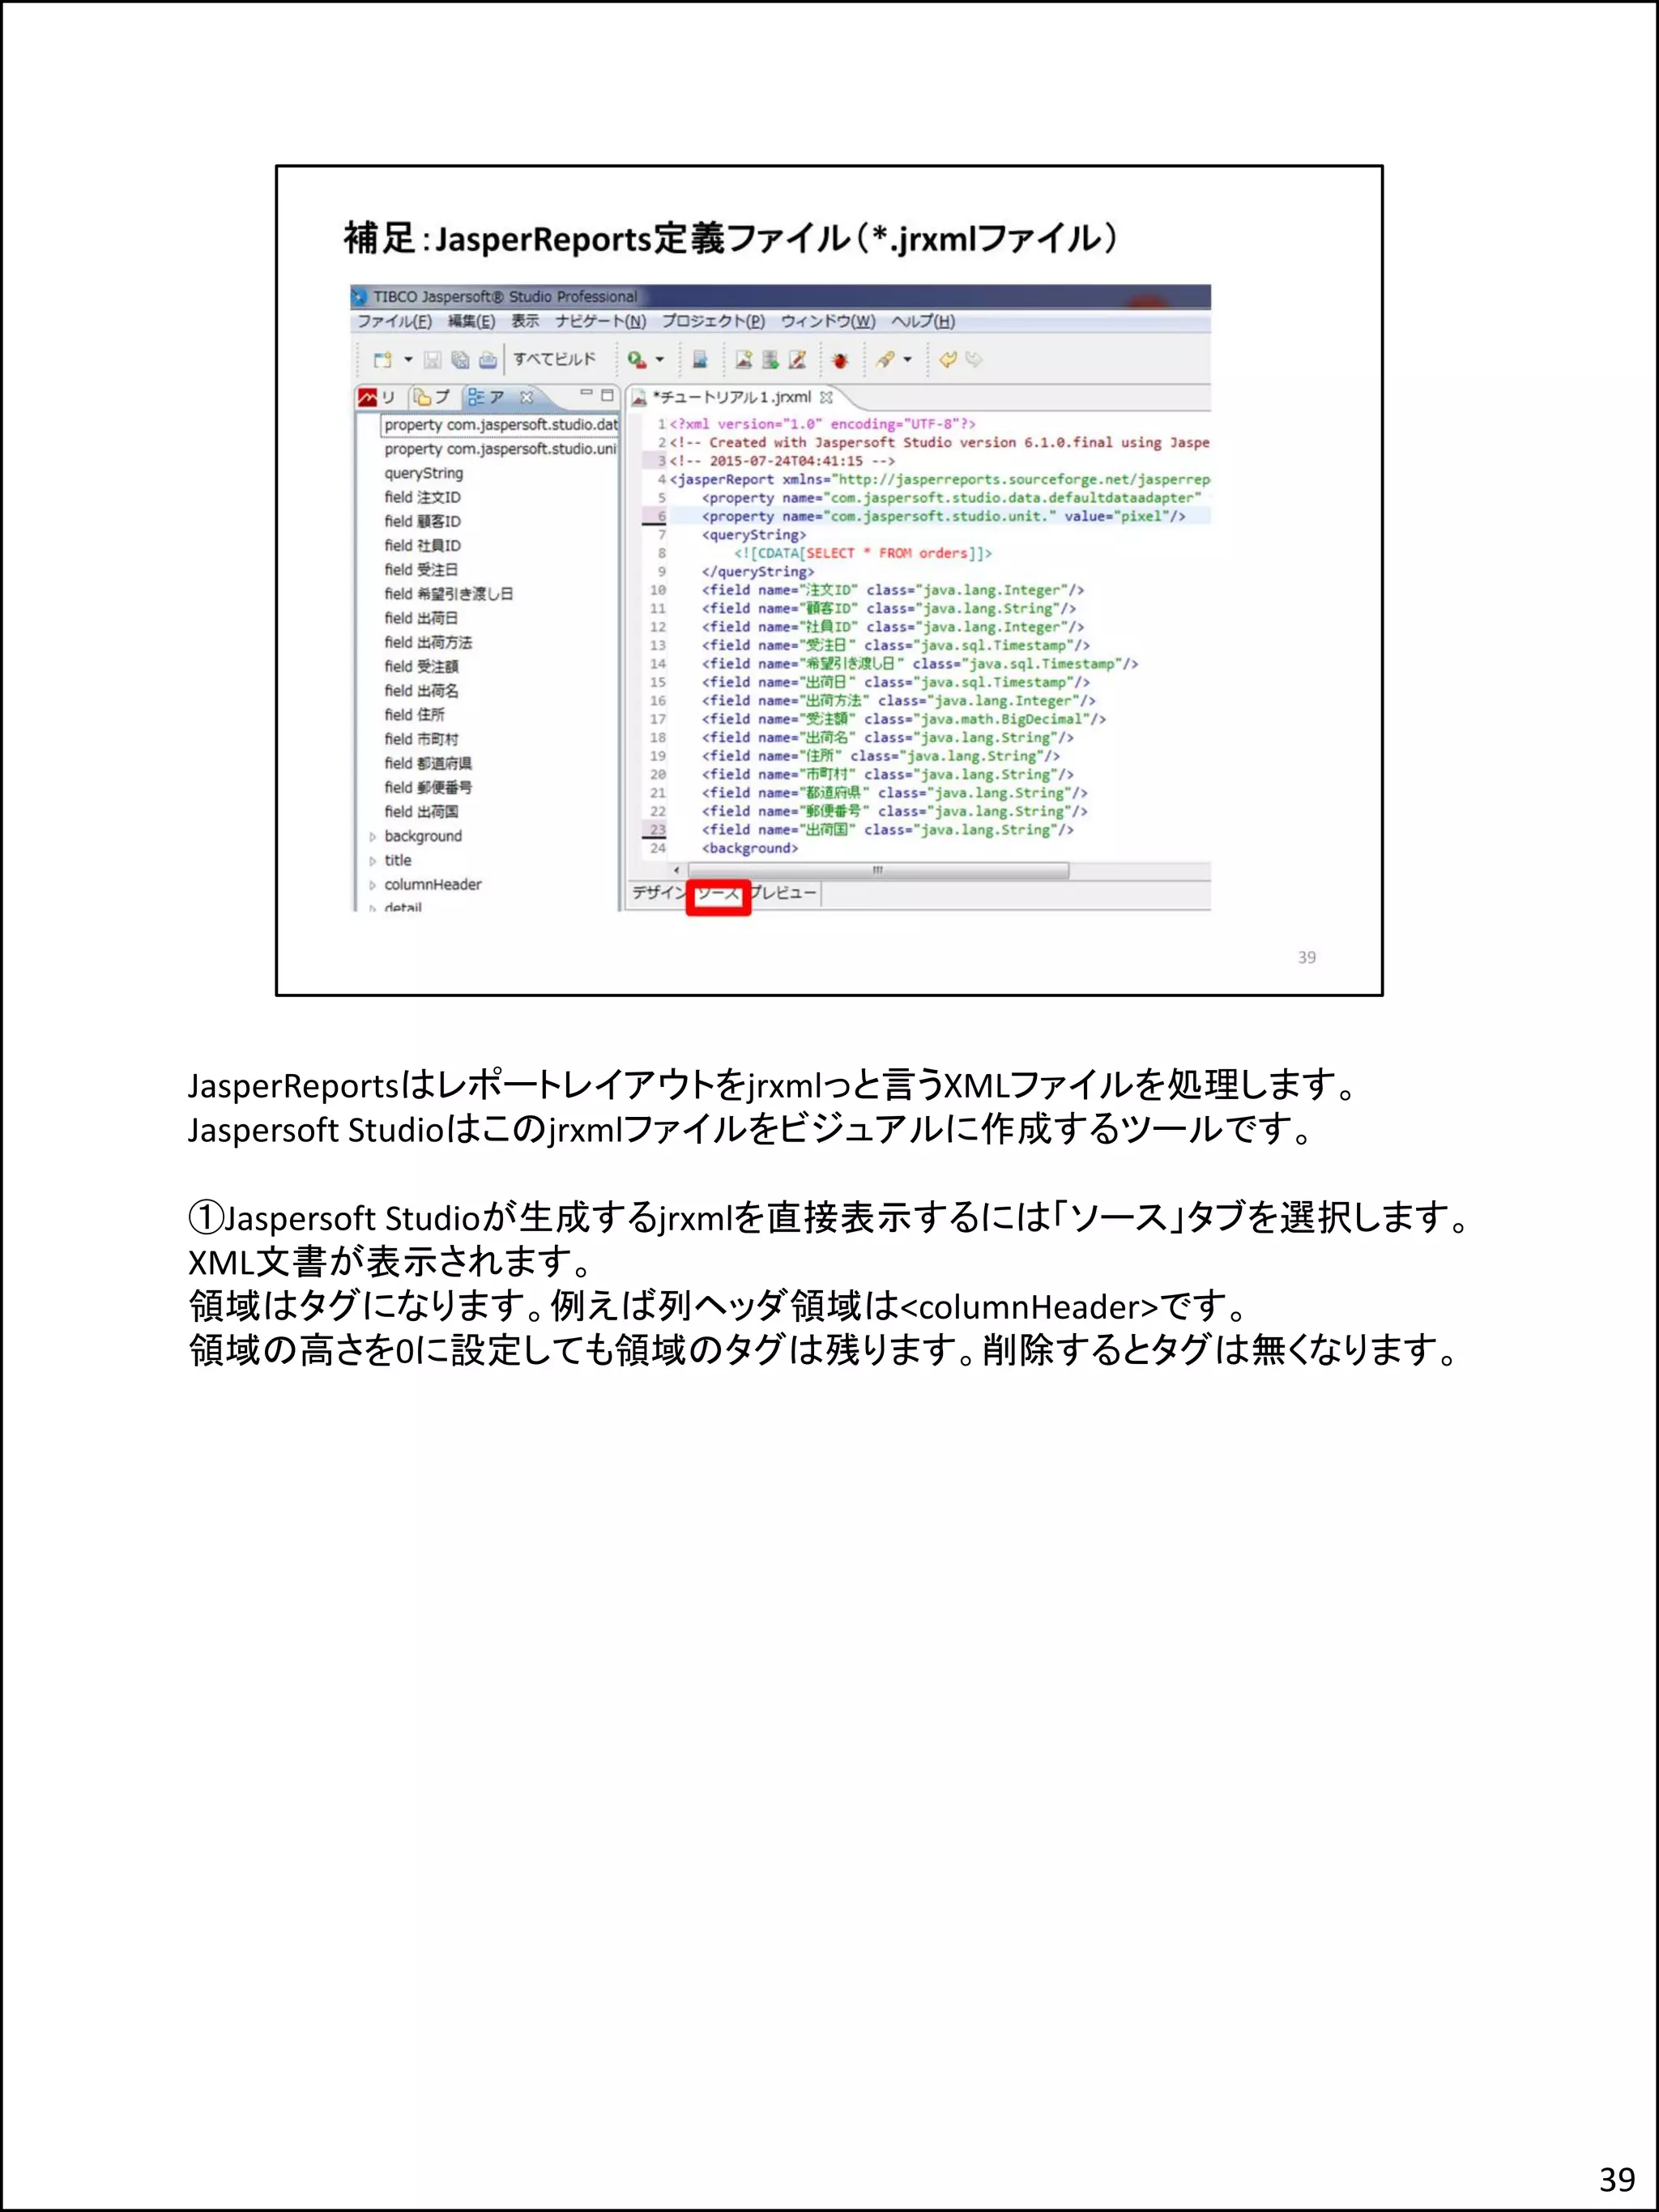The image size is (1659, 2212).
Task: Select field 出荷名 in outline
Action: pos(421,690)
